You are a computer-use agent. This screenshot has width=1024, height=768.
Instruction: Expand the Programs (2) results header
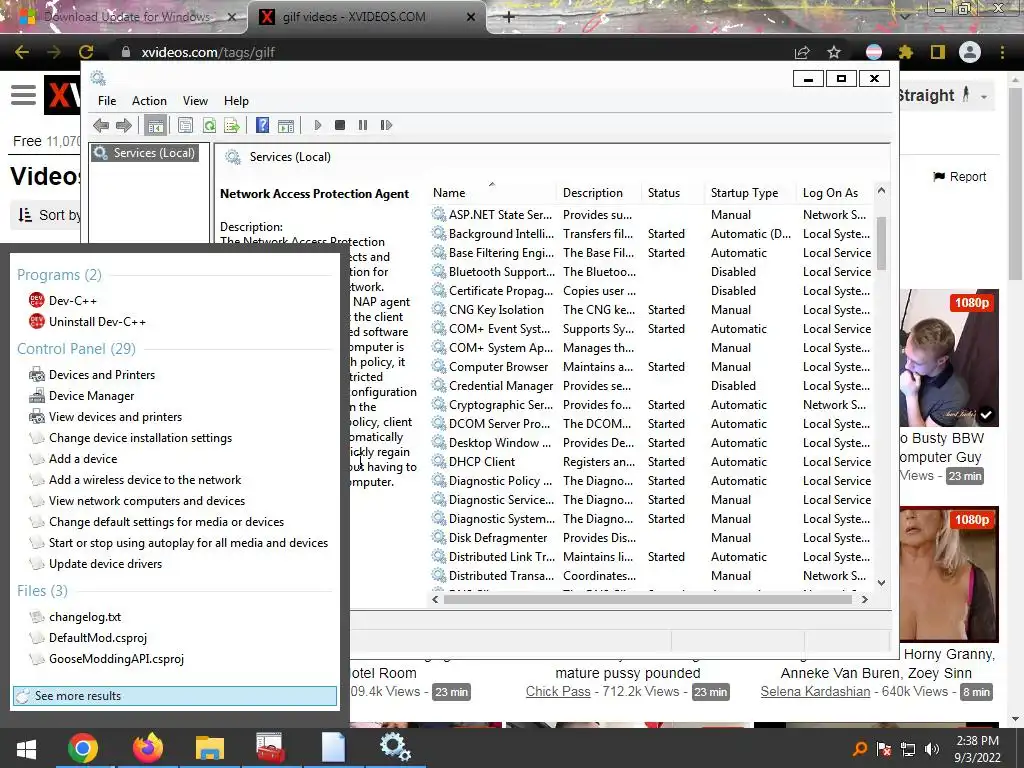click(x=59, y=275)
